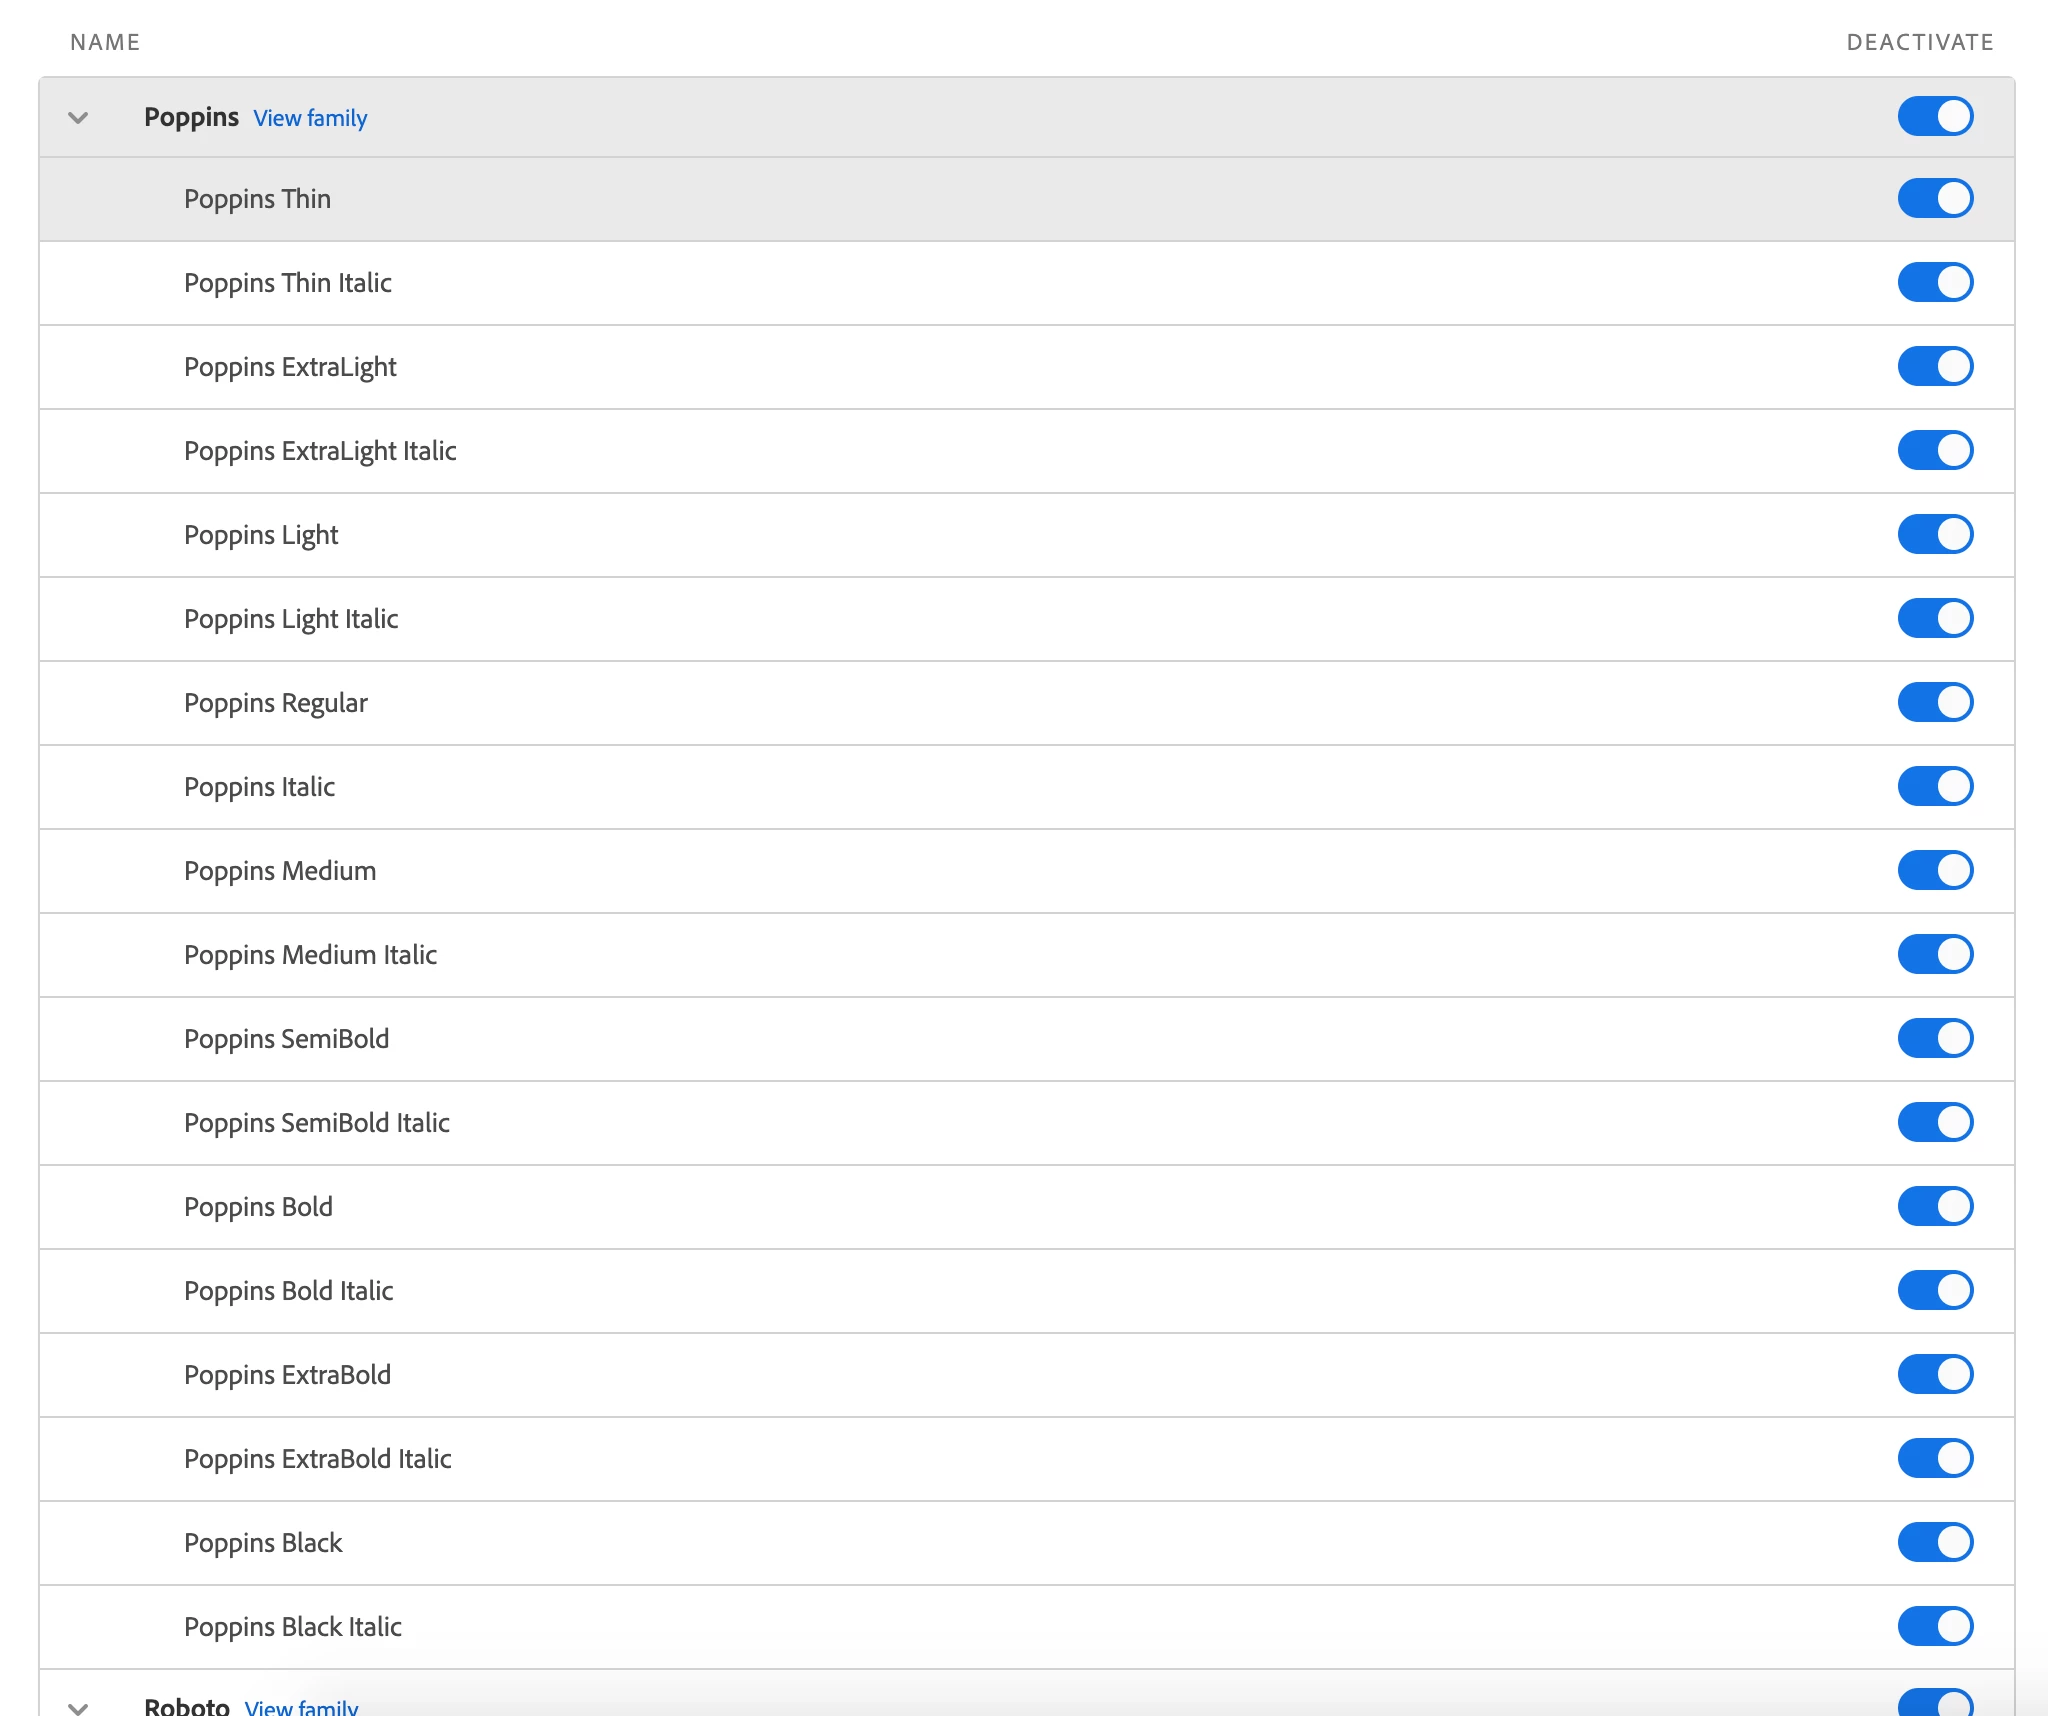Image resolution: width=2048 pixels, height=1716 pixels.
Task: Click the Poppins Black font name
Action: (x=263, y=1543)
